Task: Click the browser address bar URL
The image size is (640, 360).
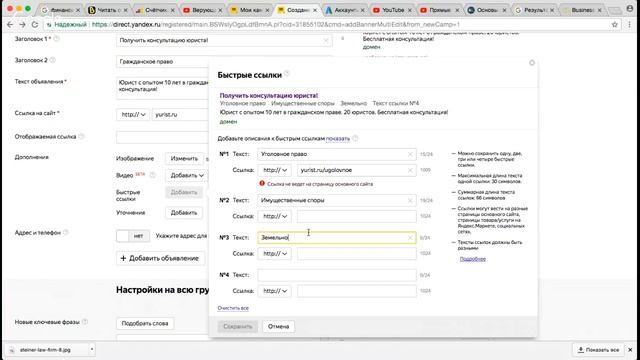Action: click(x=276, y=24)
